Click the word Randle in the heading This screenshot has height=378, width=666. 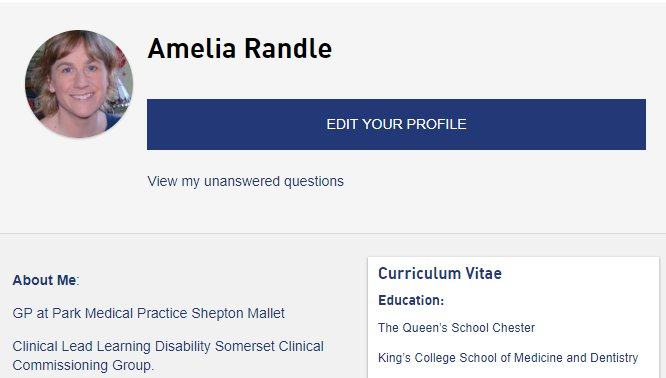coord(288,48)
